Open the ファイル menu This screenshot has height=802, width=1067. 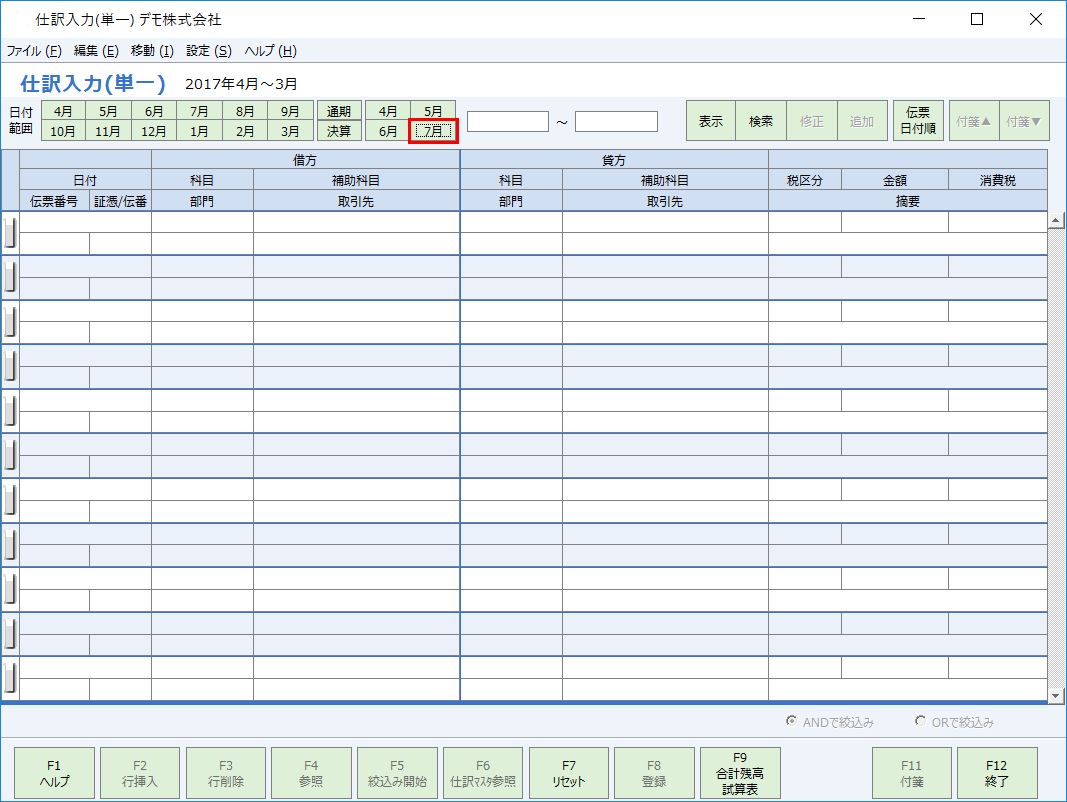point(32,50)
